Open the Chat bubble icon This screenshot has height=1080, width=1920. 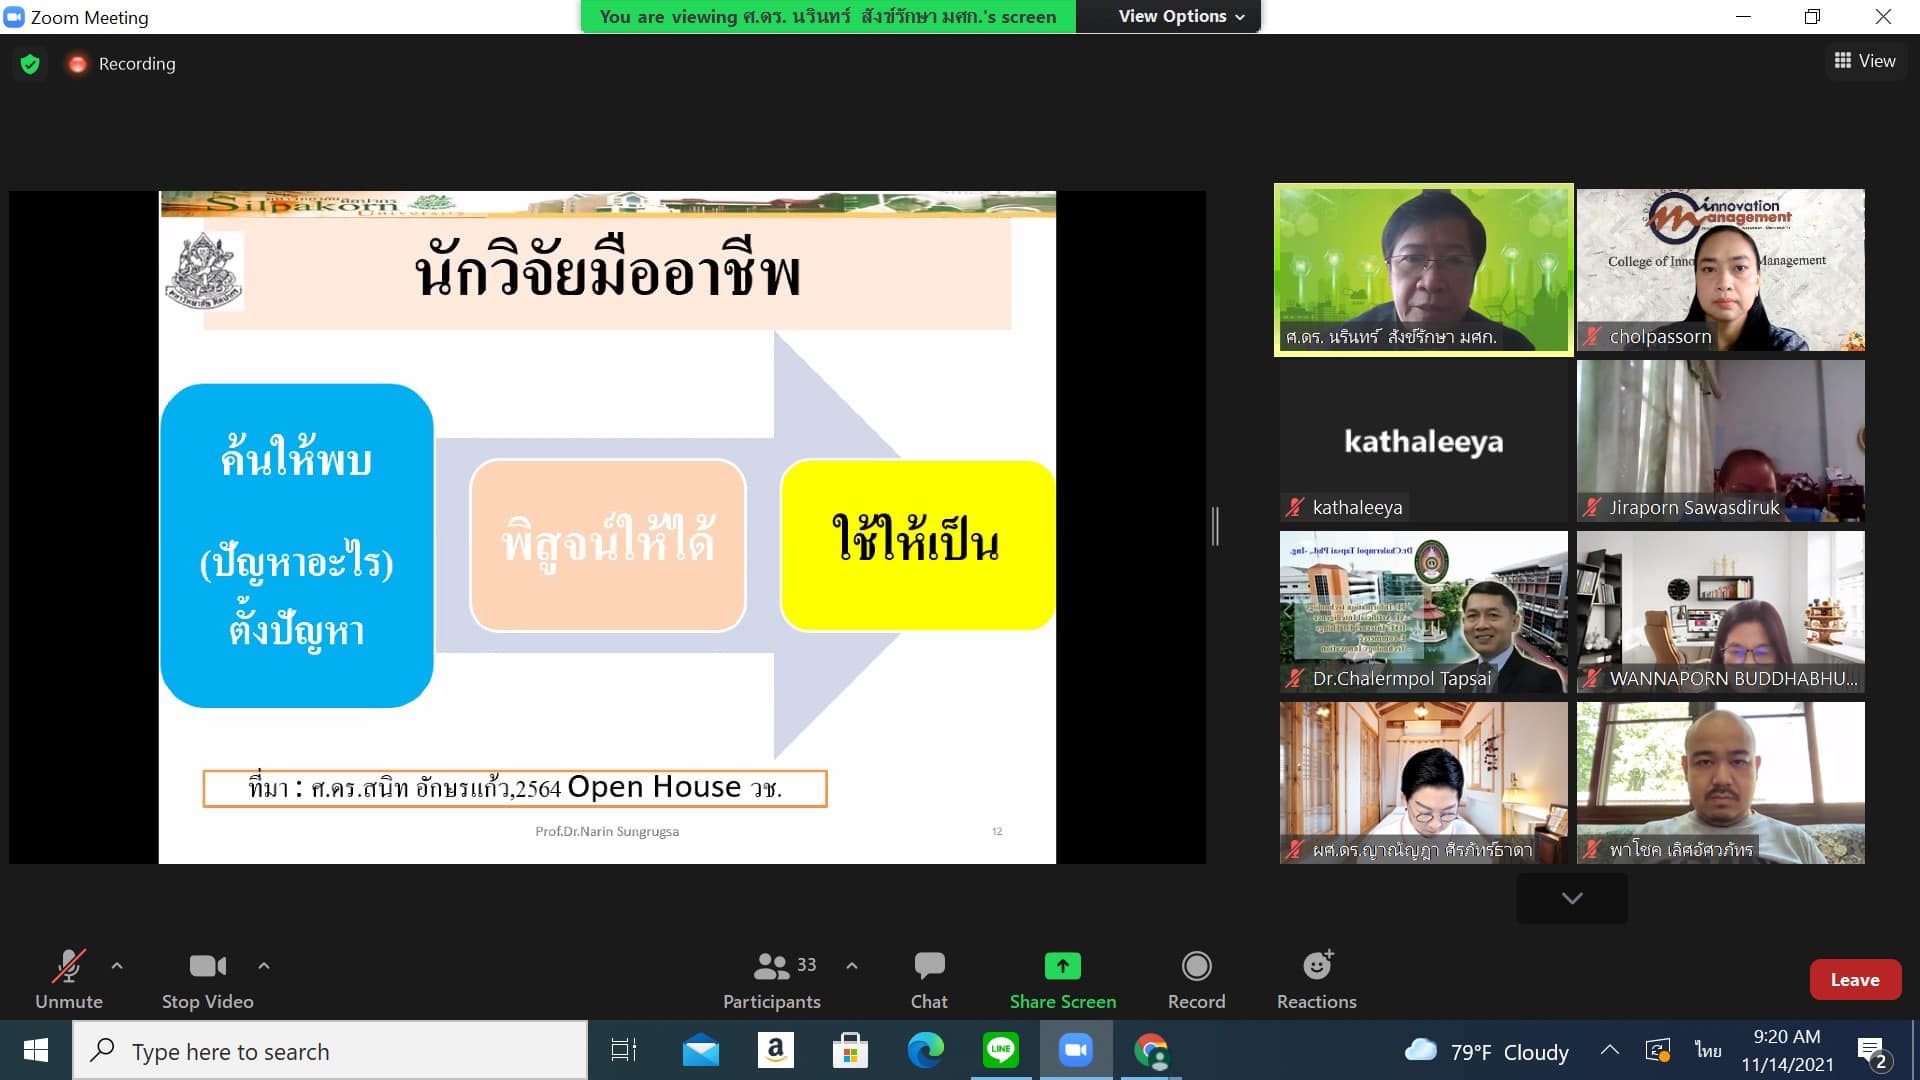pos(928,966)
